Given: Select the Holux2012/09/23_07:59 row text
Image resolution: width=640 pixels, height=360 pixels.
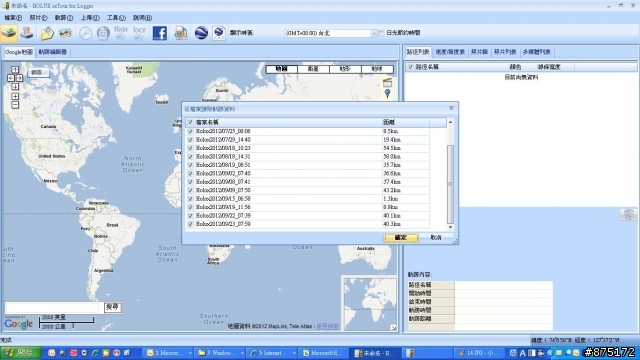Looking at the screenshot, I should click(223, 224).
